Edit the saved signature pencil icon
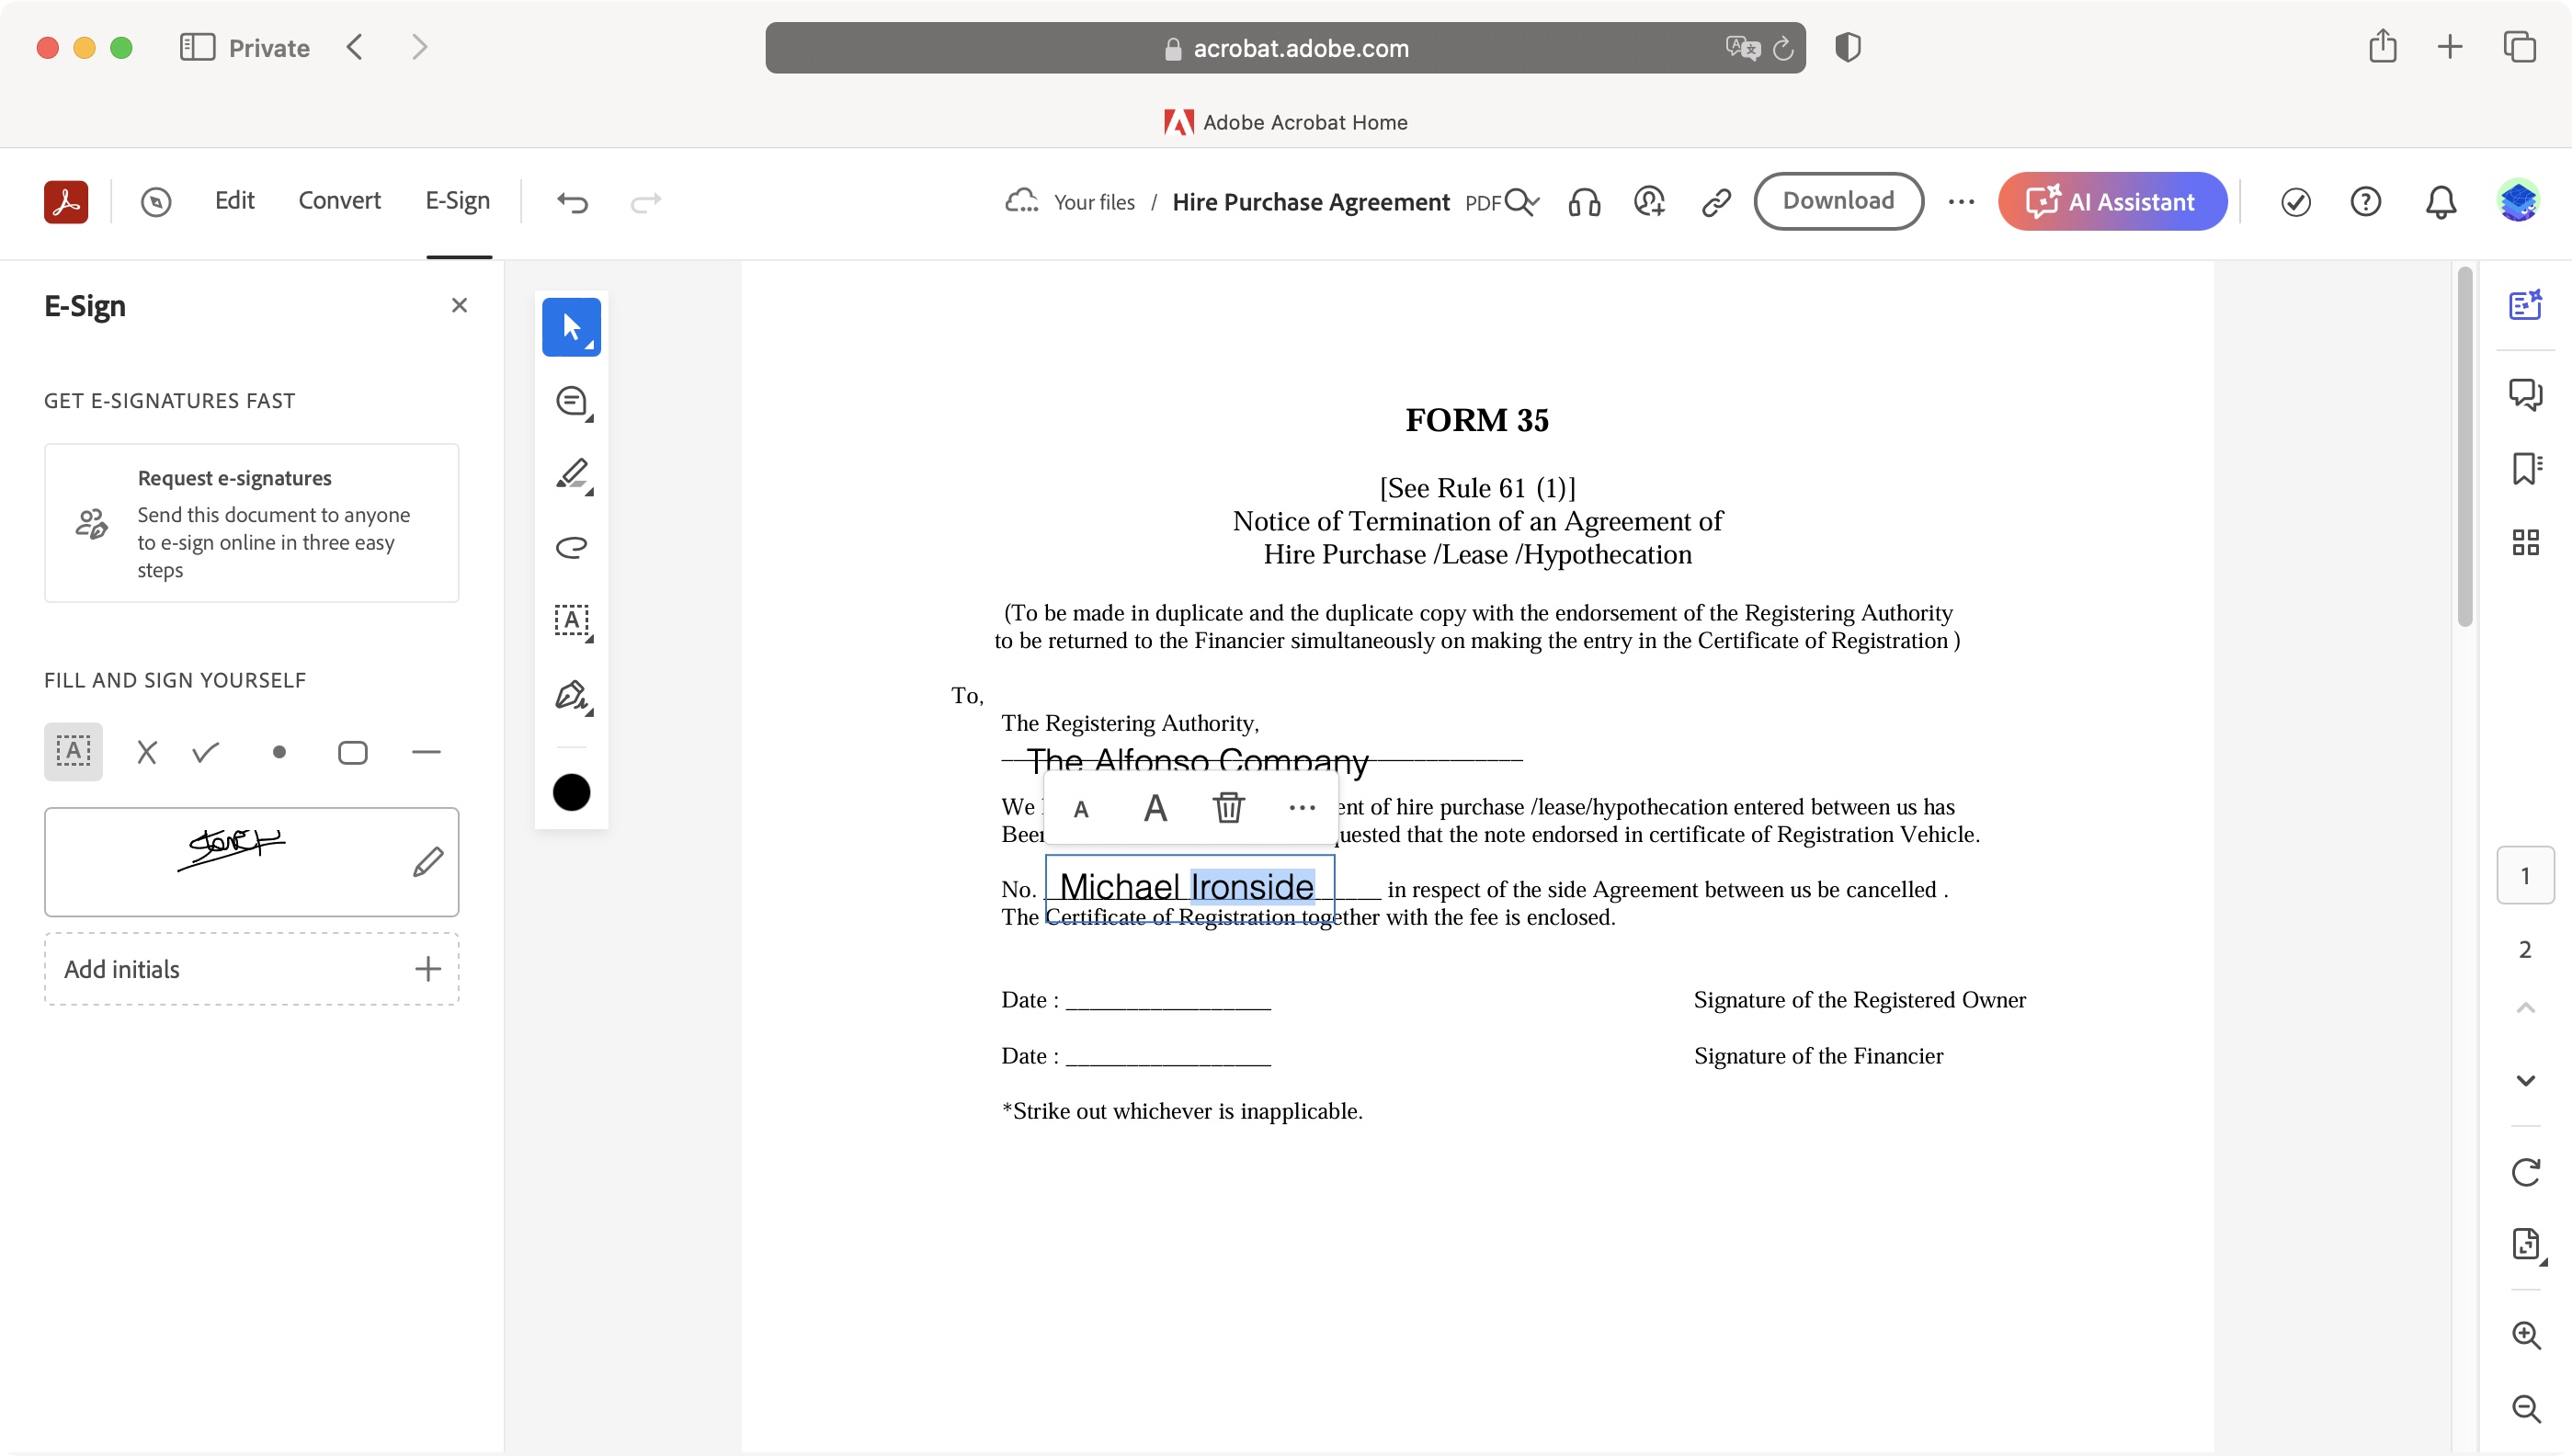This screenshot has height=1456, width=2572. [x=427, y=862]
